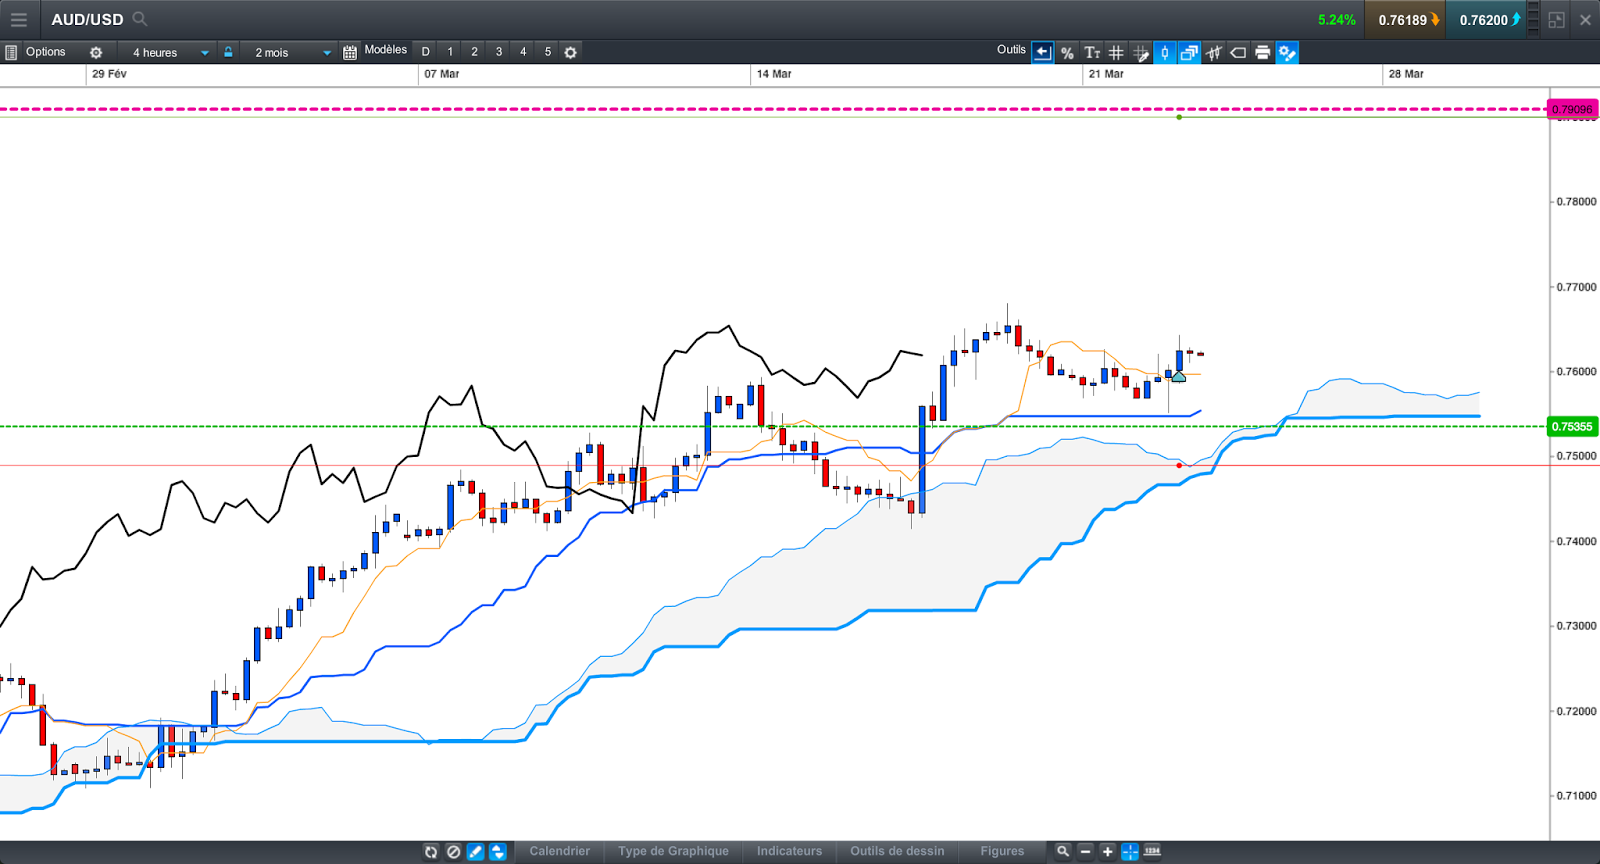Enable the percent scale tool

click(x=1067, y=52)
